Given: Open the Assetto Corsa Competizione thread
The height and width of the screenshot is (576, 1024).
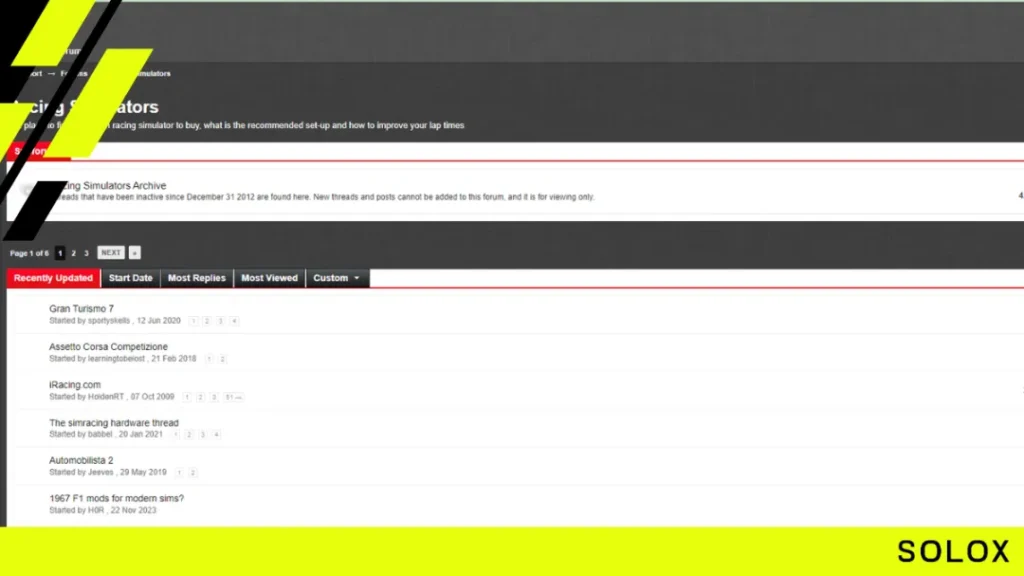Looking at the screenshot, I should coord(108,347).
